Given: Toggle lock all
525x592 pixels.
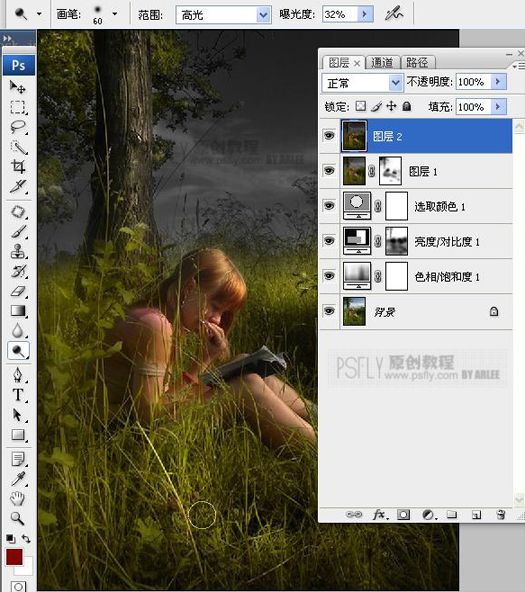Looking at the screenshot, I should coord(406,106).
